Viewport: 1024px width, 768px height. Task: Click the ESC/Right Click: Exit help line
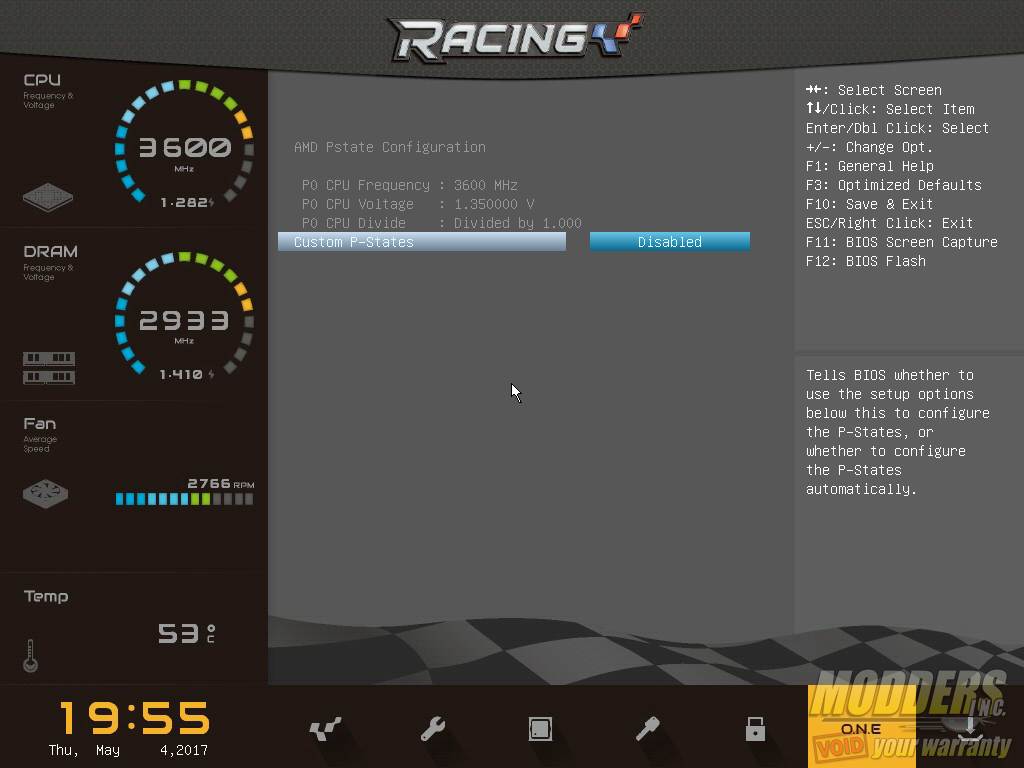tap(889, 223)
